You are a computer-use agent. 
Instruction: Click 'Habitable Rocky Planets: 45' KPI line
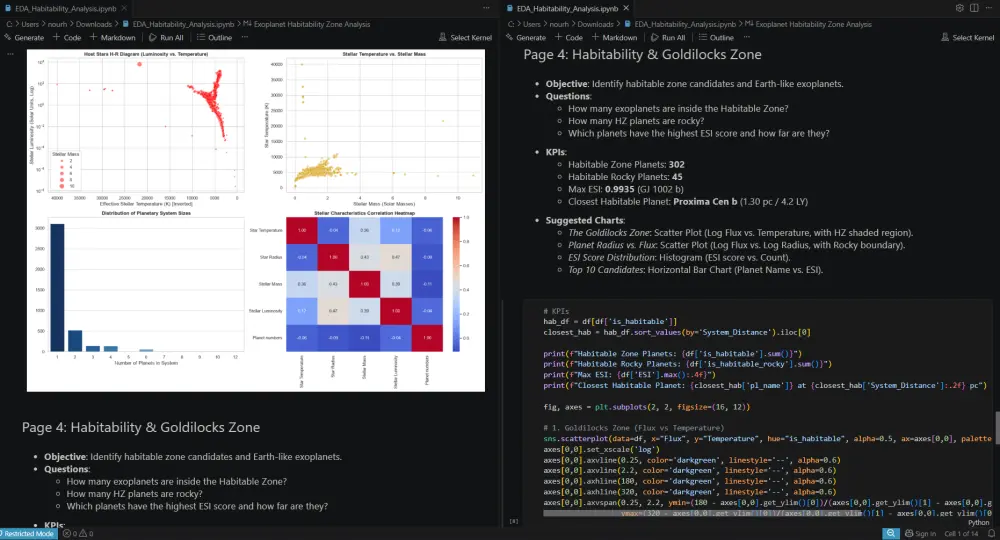click(x=625, y=177)
